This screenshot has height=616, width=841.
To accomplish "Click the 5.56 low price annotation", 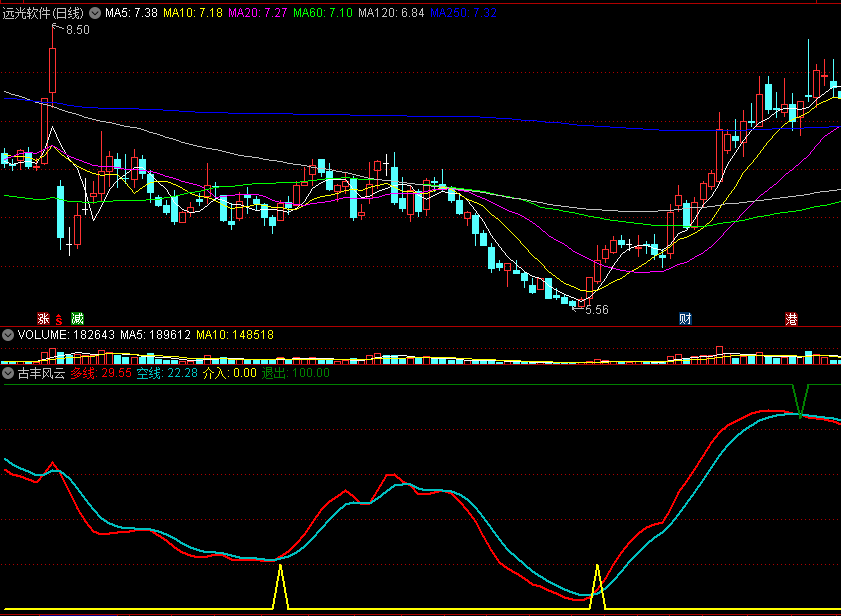I will click(596, 310).
